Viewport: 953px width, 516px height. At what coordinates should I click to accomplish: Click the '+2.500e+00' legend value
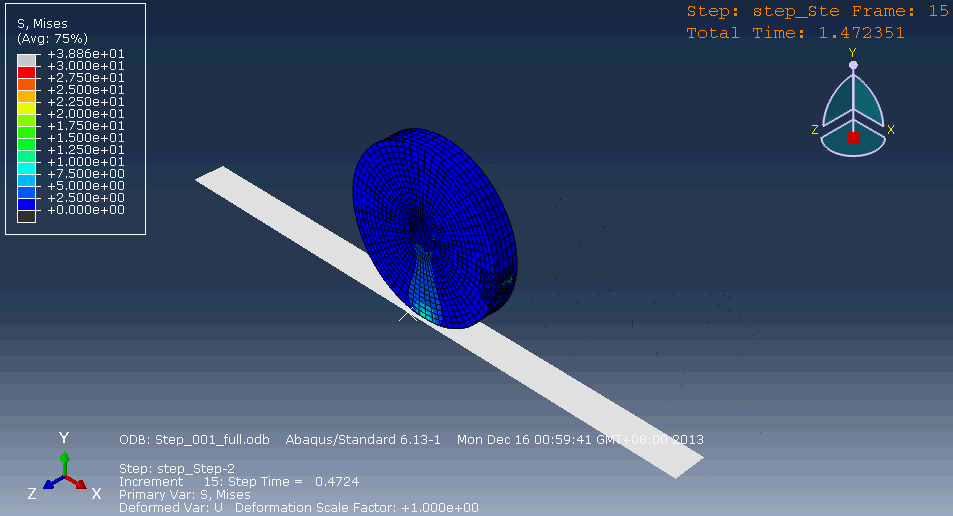click(x=86, y=198)
